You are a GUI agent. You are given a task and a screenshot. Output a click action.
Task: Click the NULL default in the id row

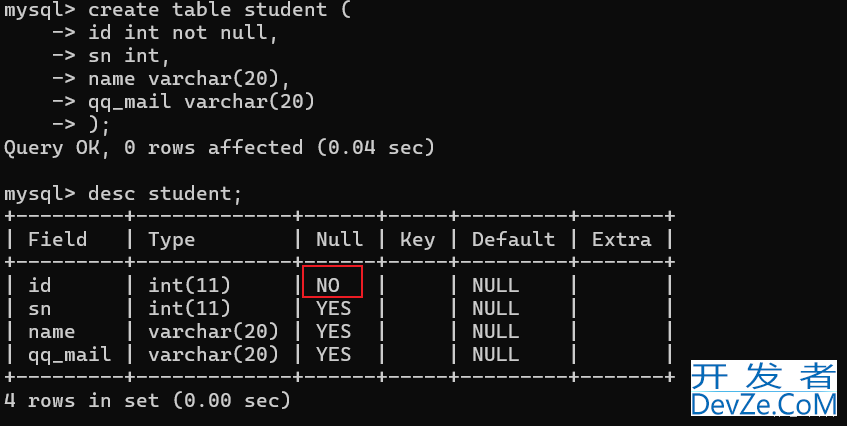pyautogui.click(x=495, y=284)
